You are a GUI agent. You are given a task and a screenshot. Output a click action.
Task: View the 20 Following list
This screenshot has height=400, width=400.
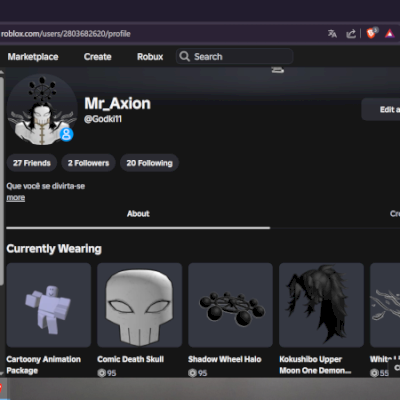pyautogui.click(x=149, y=163)
